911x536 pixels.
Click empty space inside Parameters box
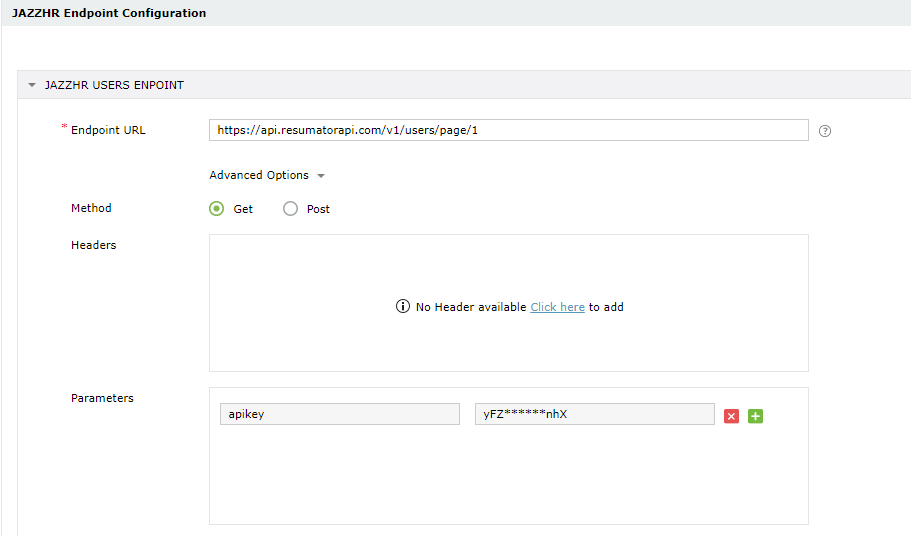pos(508,476)
